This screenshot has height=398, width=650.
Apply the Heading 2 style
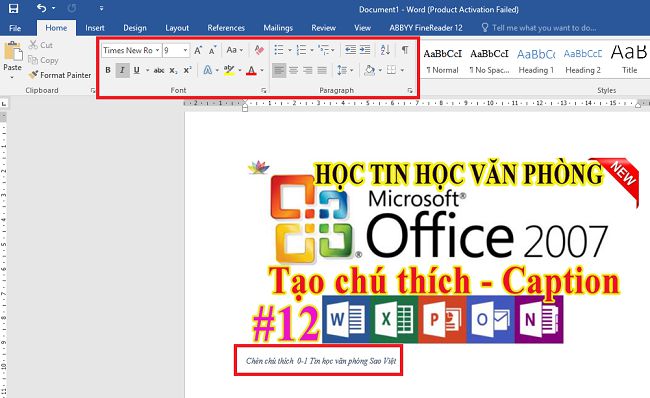(583, 61)
